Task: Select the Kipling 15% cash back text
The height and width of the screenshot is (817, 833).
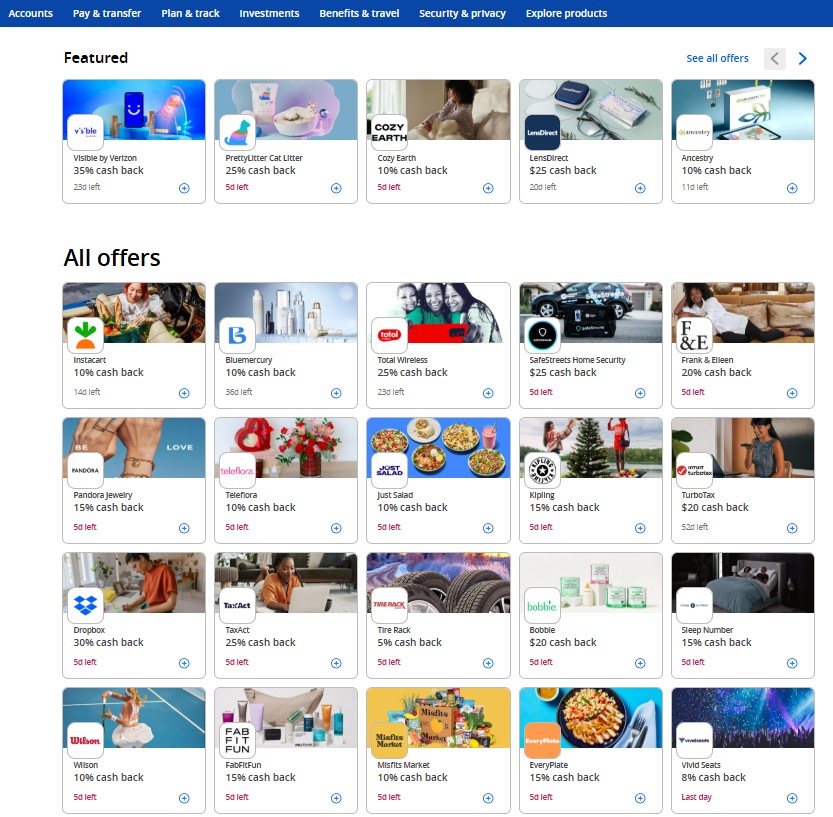Action: pyautogui.click(x=564, y=508)
